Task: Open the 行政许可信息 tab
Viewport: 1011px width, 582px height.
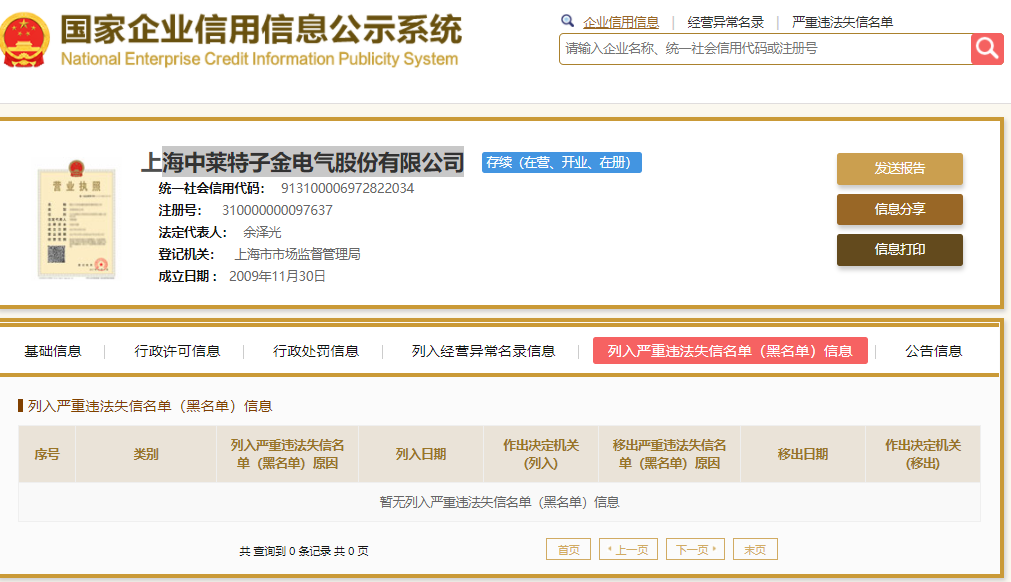Action: point(177,351)
